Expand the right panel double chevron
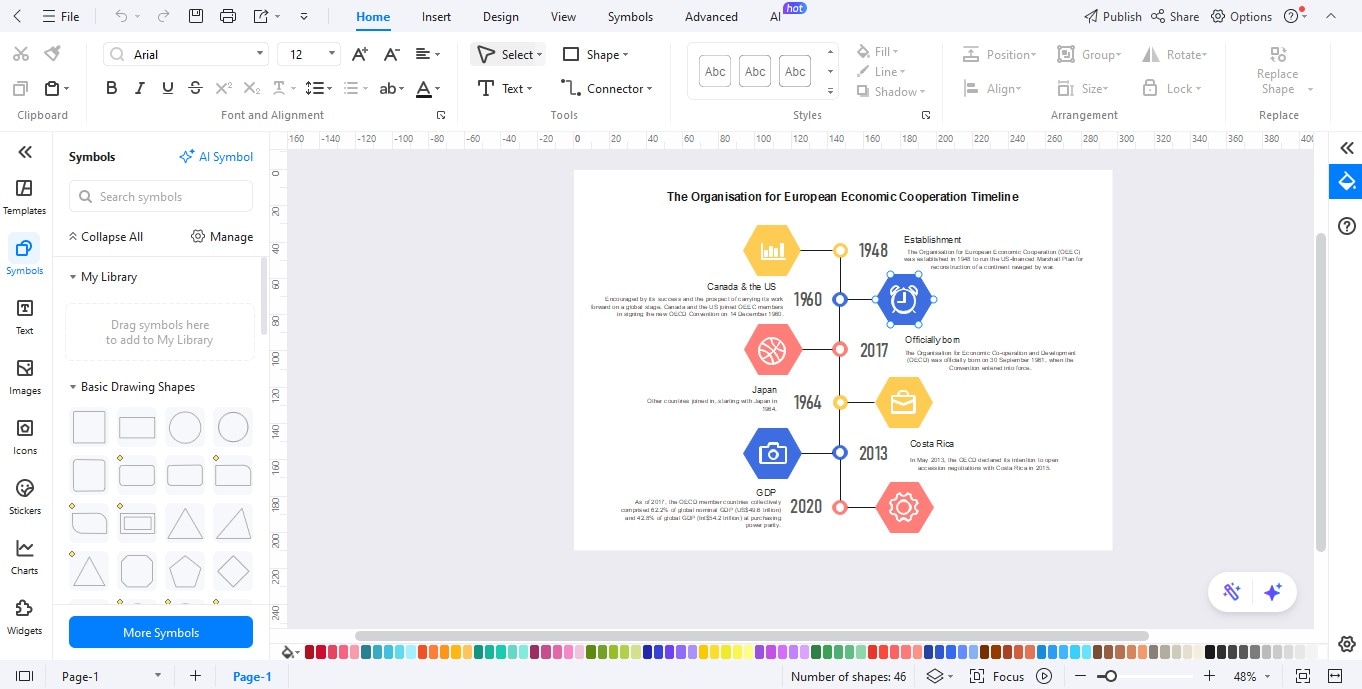The image size is (1362, 689). coord(1347,148)
